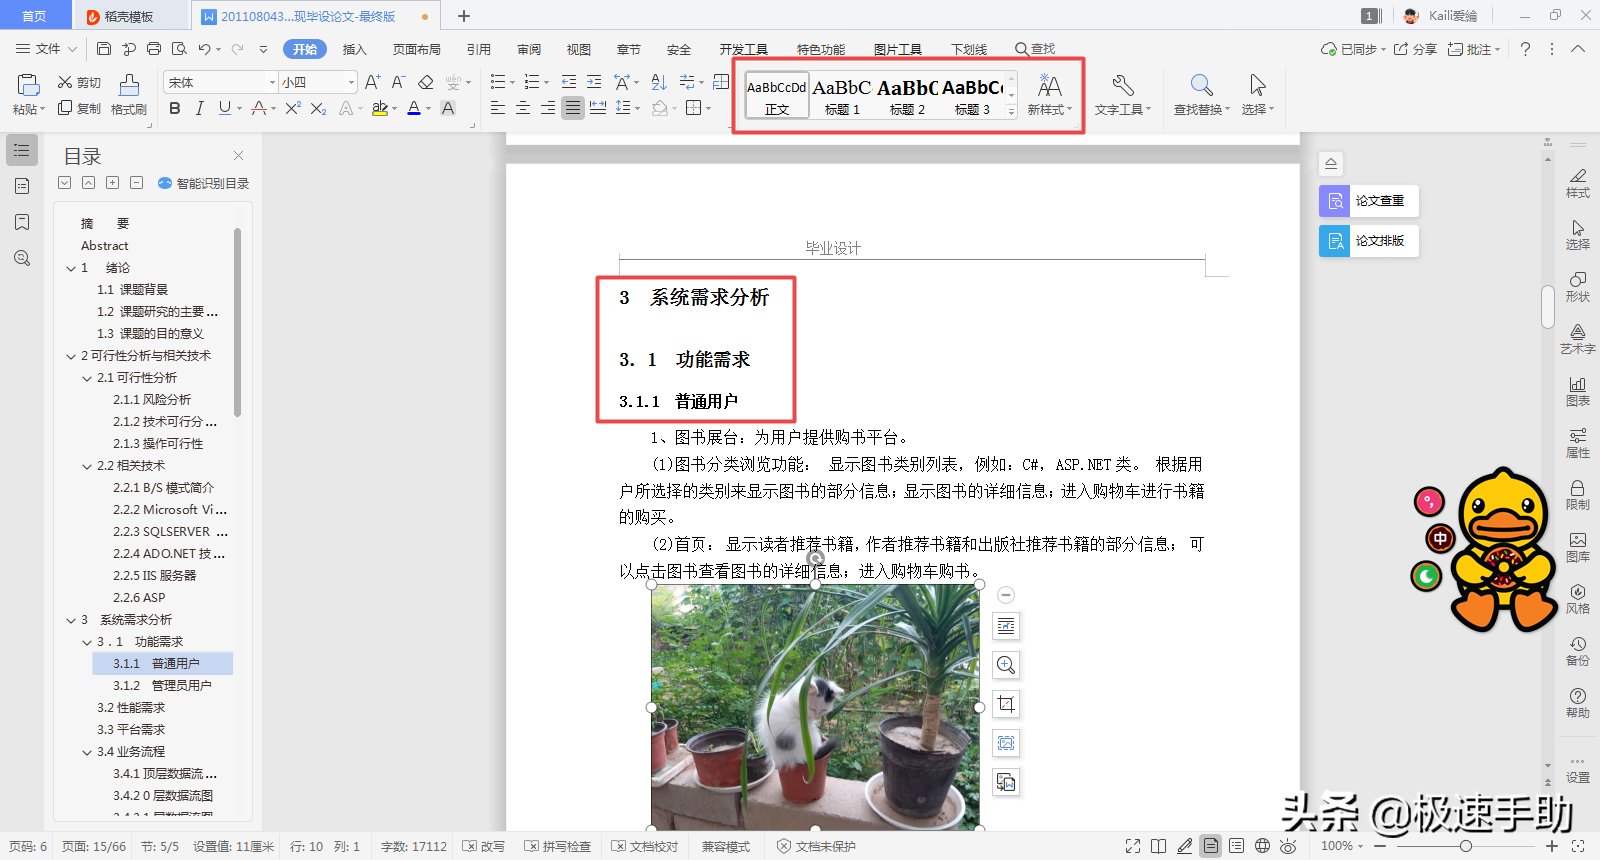Click the document vertical scrollbar thumb

(1548, 307)
